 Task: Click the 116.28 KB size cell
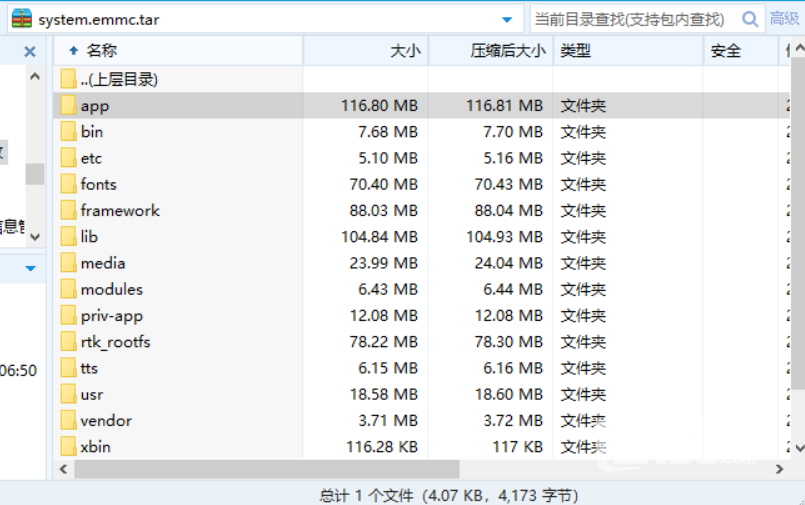point(382,446)
